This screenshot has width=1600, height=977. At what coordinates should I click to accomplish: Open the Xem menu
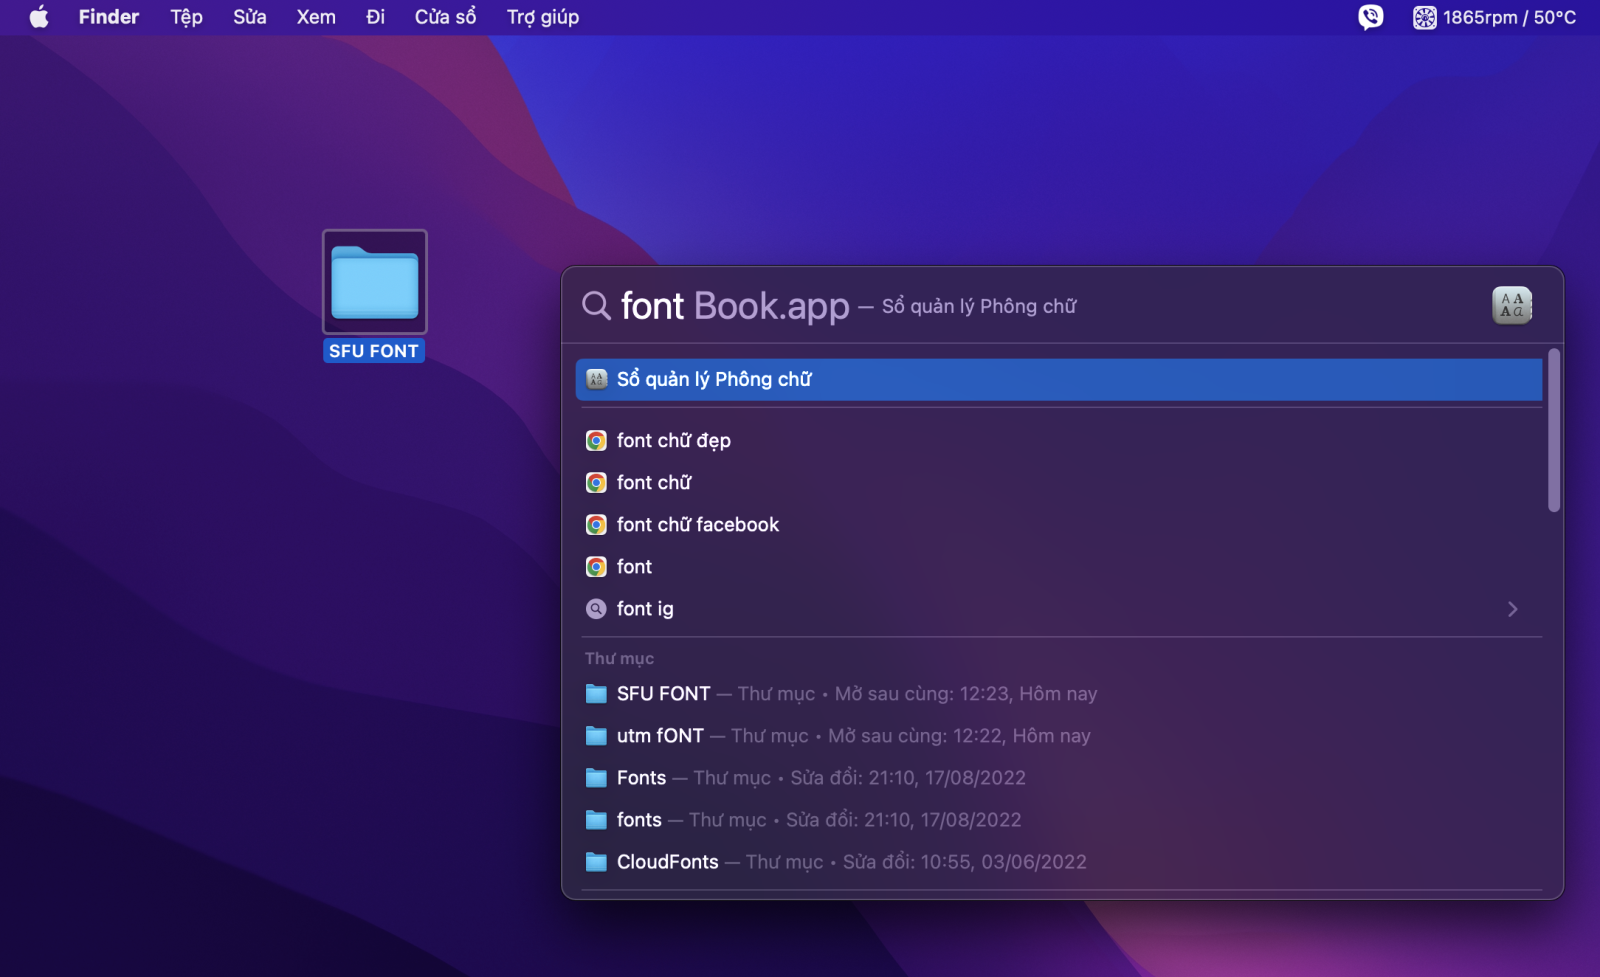point(316,17)
